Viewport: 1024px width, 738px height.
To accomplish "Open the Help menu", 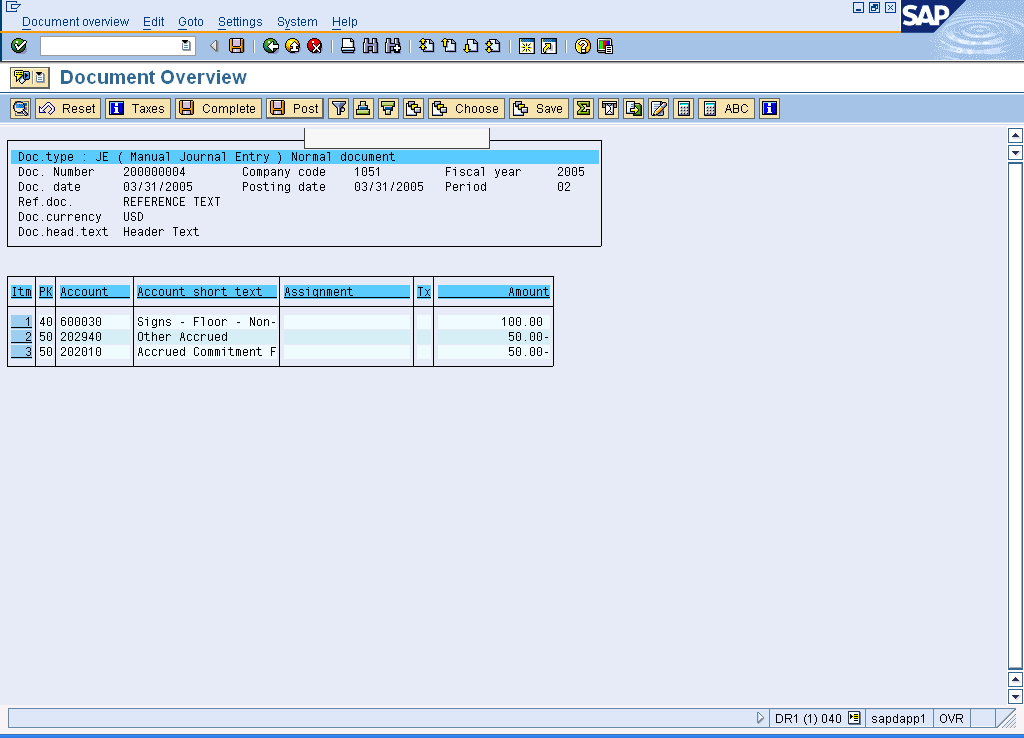I will [344, 22].
